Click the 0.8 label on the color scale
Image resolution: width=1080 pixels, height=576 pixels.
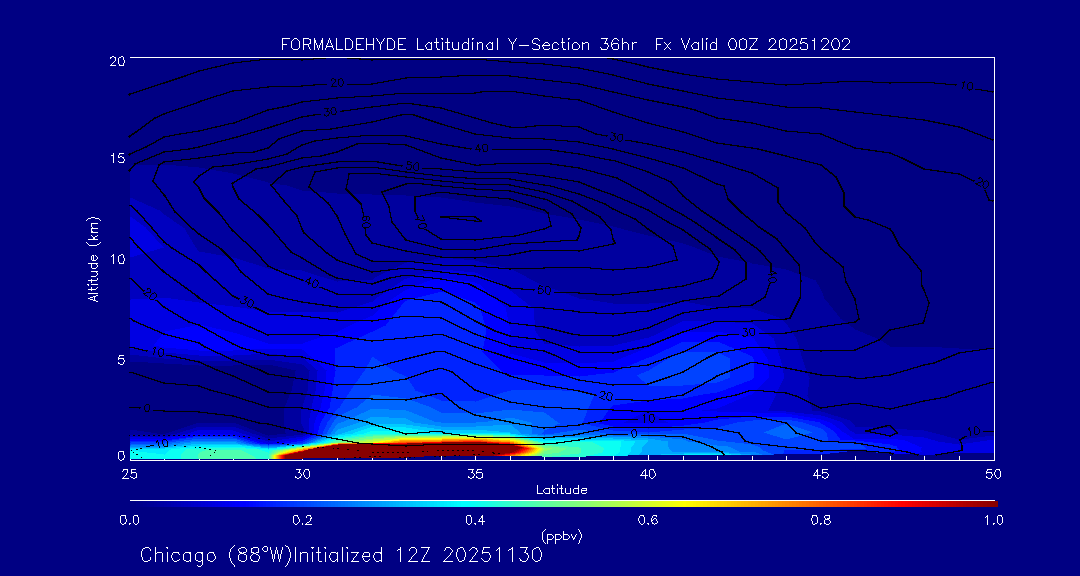coord(820,520)
